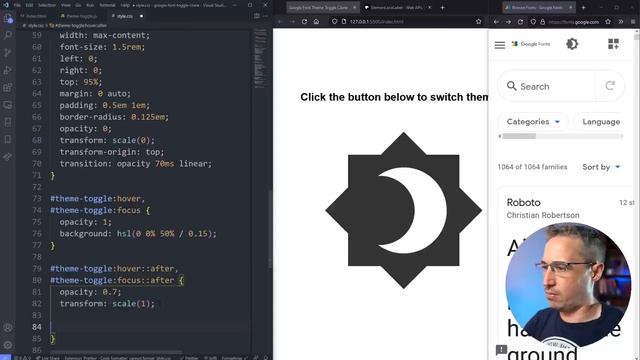Viewport: 640px width, 360px height.
Task: Click the code line 'transition: opacity 70ms linear;'
Action: point(136,164)
